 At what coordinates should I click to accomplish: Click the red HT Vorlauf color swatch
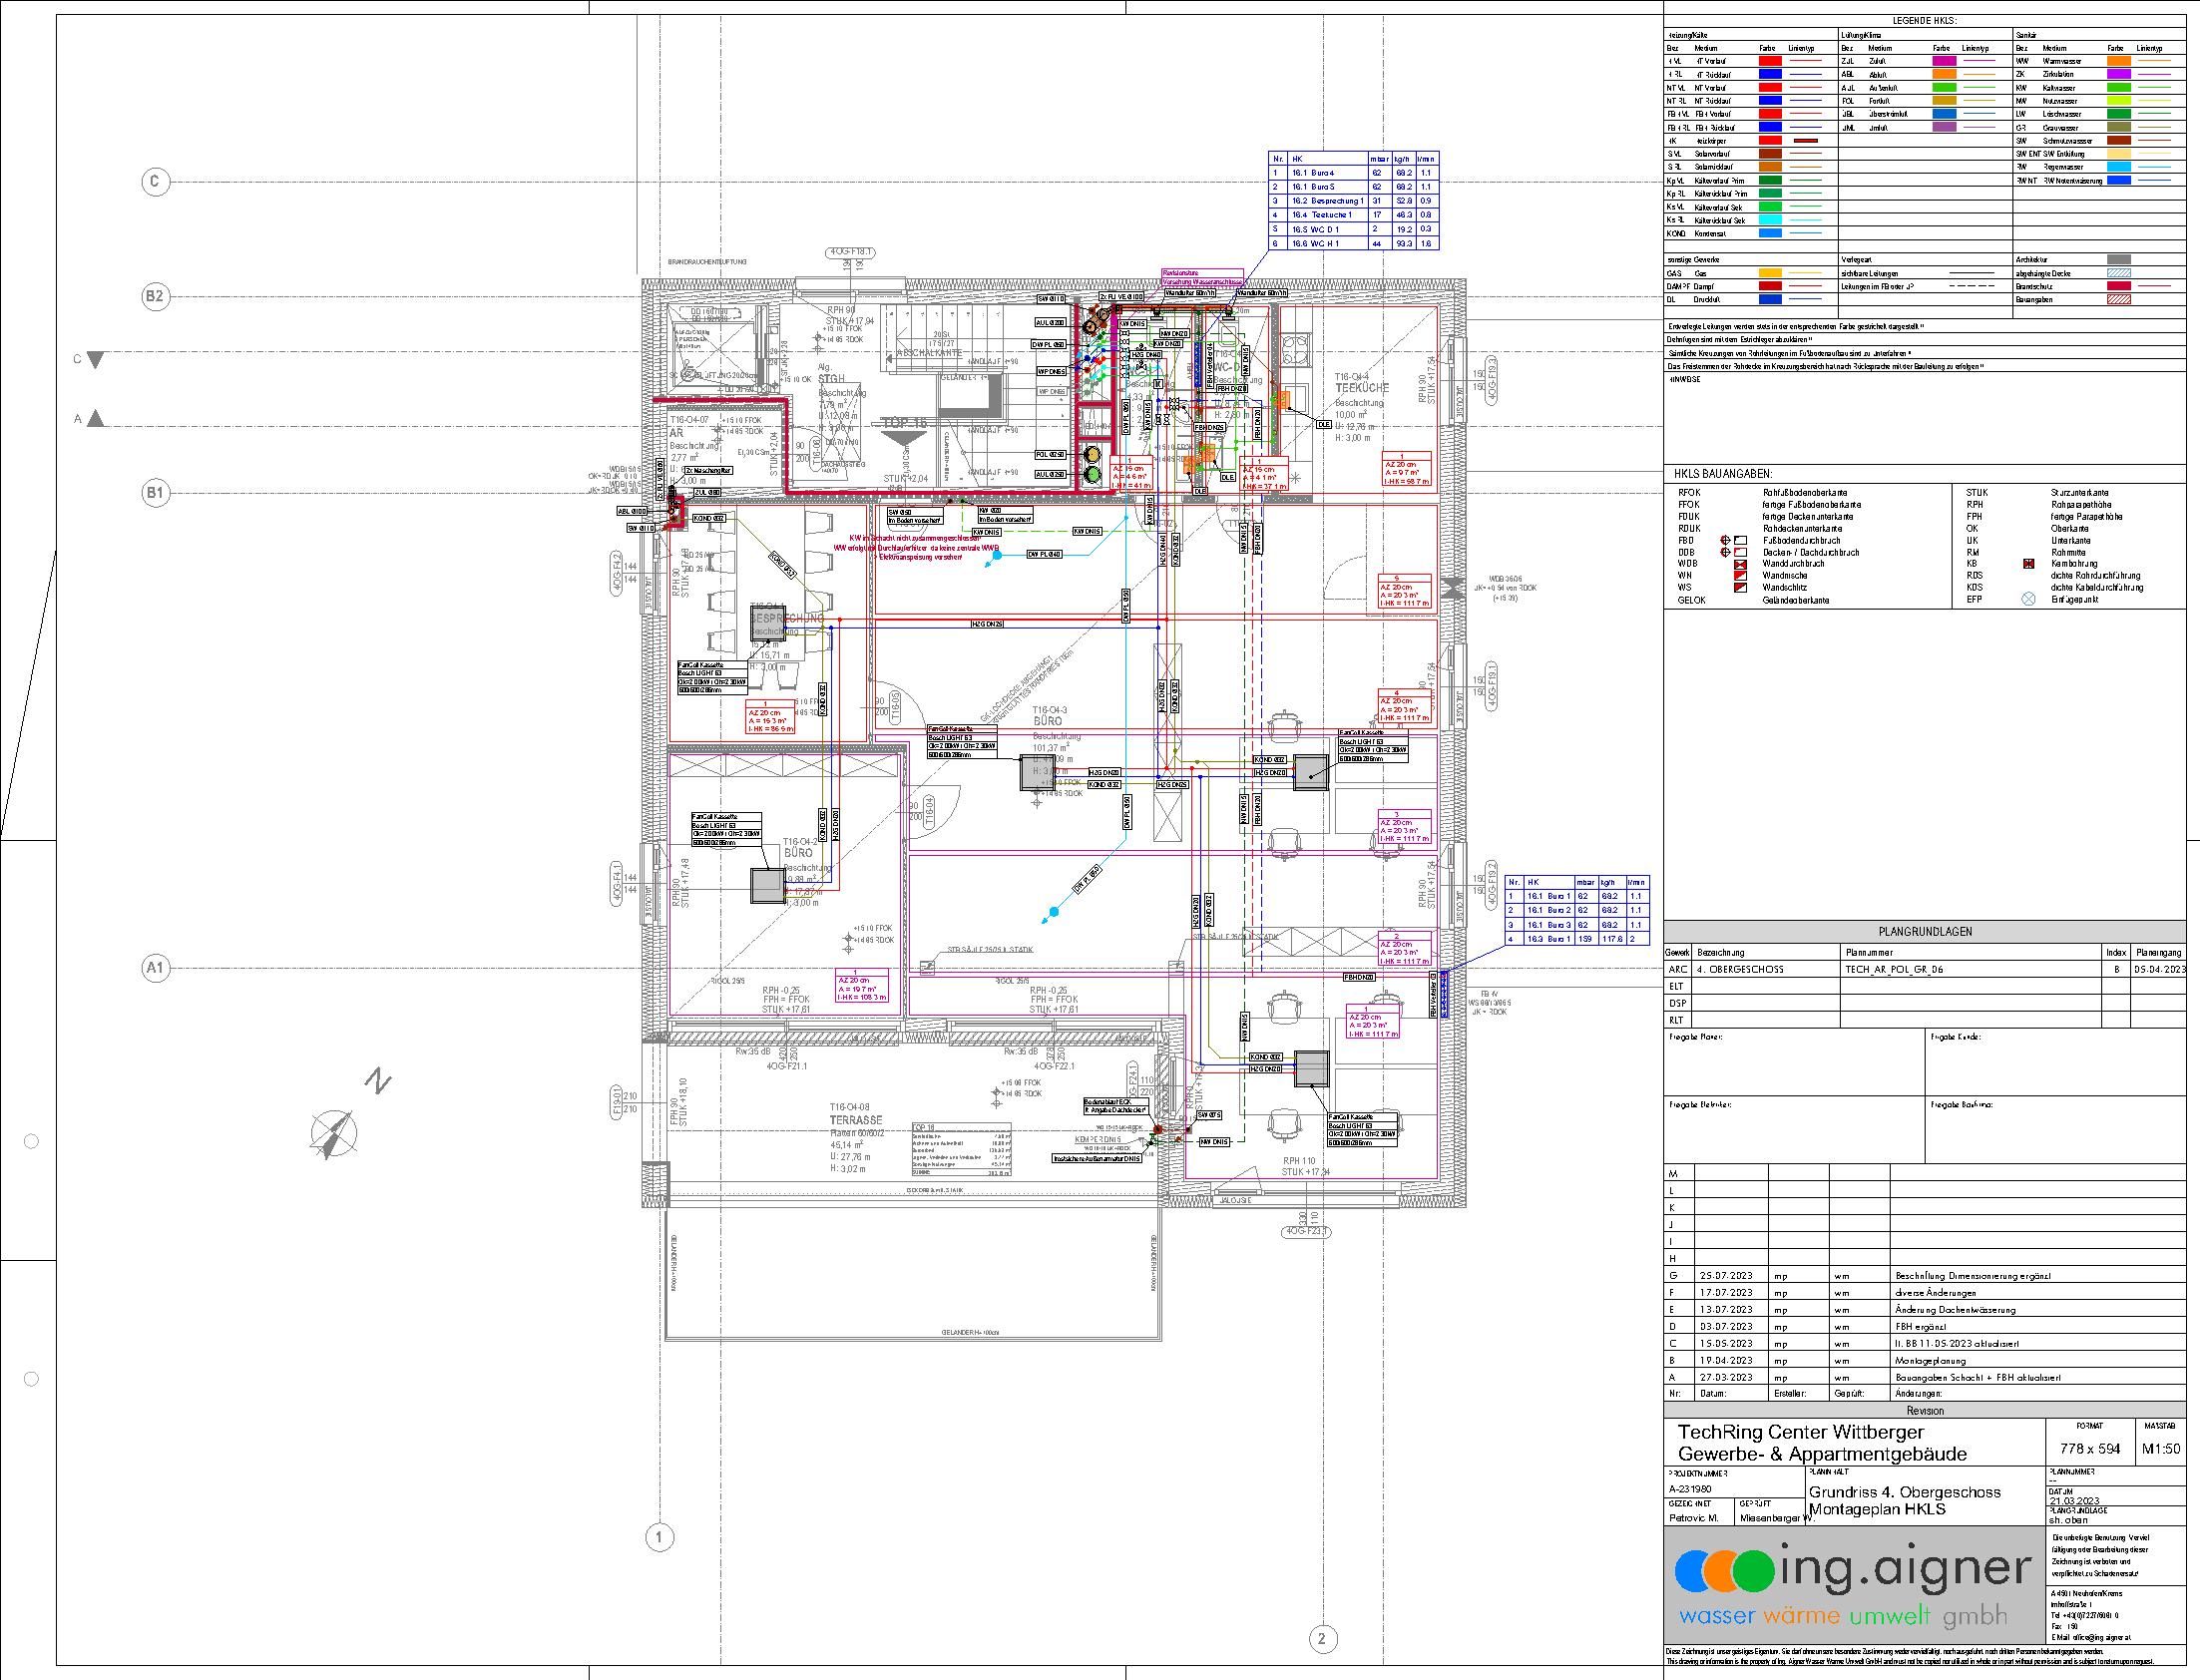pyautogui.click(x=1769, y=61)
